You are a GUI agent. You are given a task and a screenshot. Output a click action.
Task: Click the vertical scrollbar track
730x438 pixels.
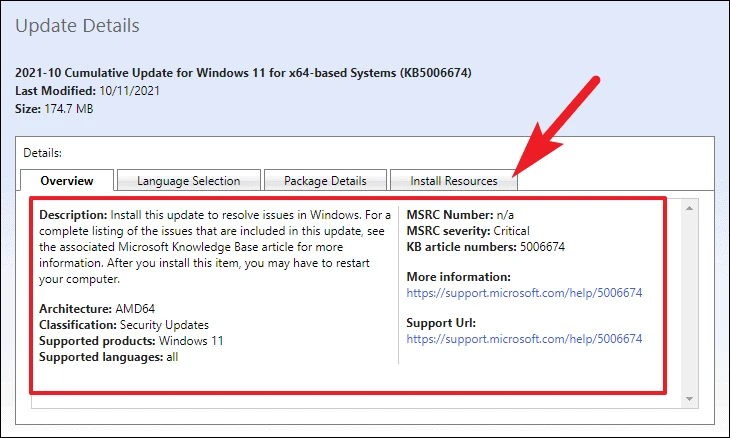tap(689, 303)
